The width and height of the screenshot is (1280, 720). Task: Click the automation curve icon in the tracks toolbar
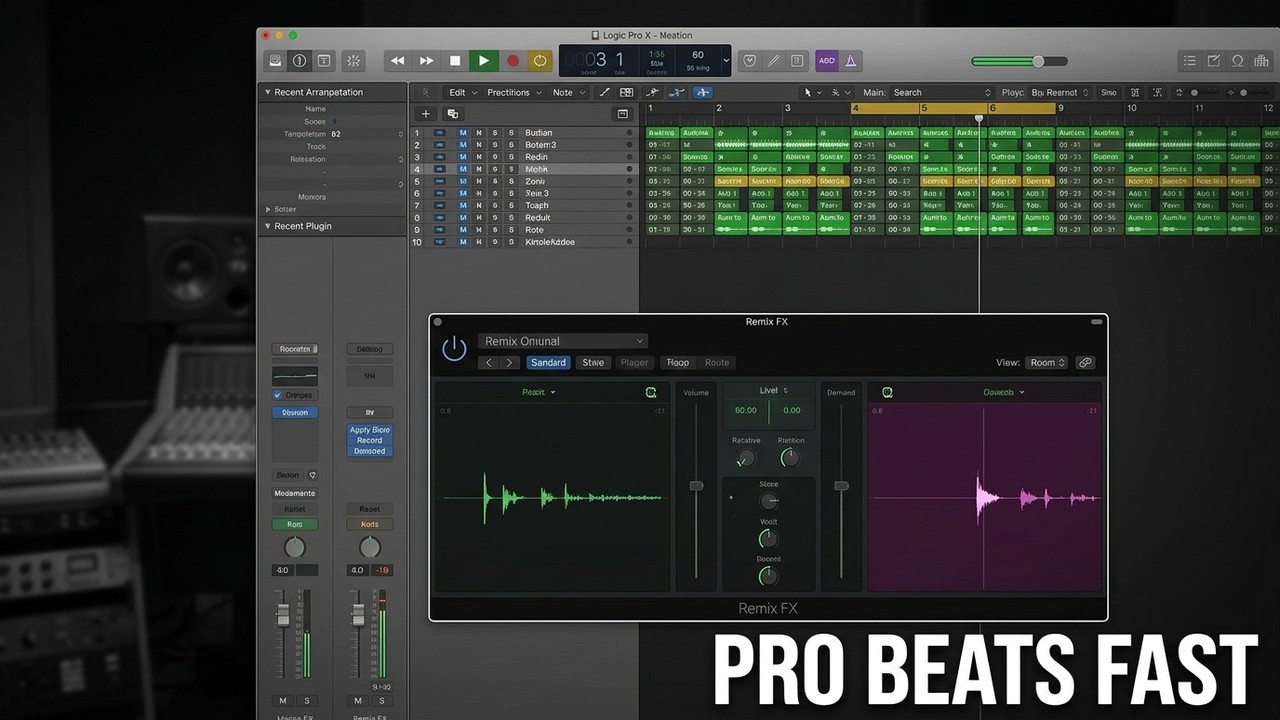tap(604, 92)
